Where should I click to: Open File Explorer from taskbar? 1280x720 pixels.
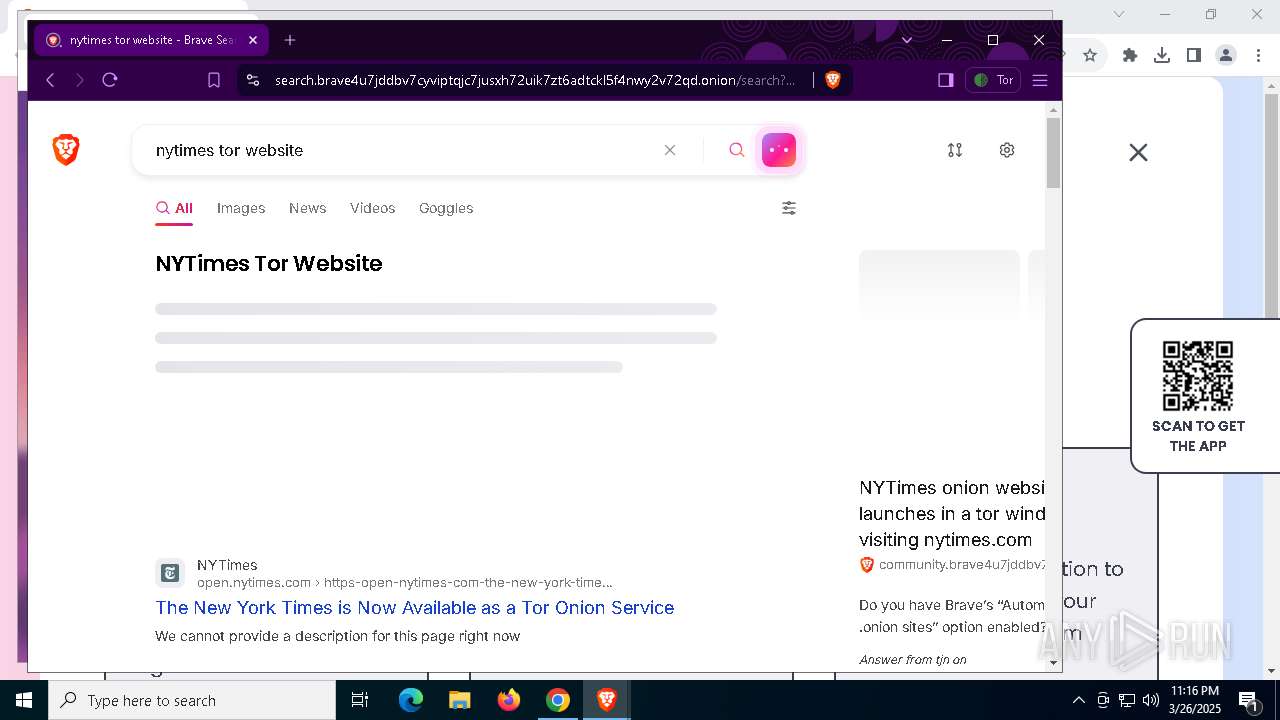coord(459,700)
